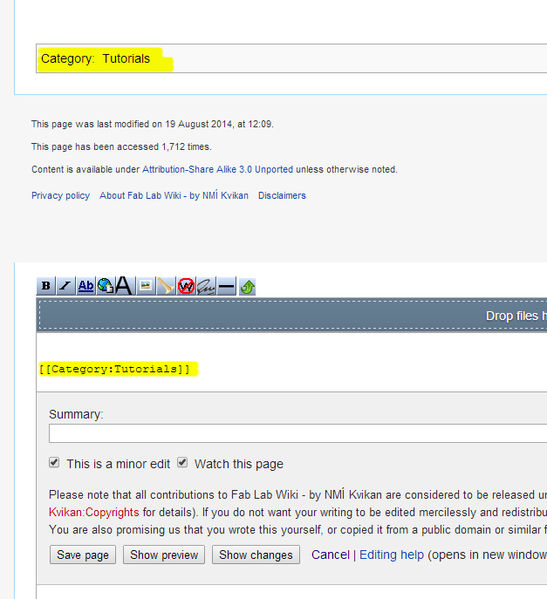547x599 pixels.
Task: Apply italic text formatting
Action: tap(66, 286)
